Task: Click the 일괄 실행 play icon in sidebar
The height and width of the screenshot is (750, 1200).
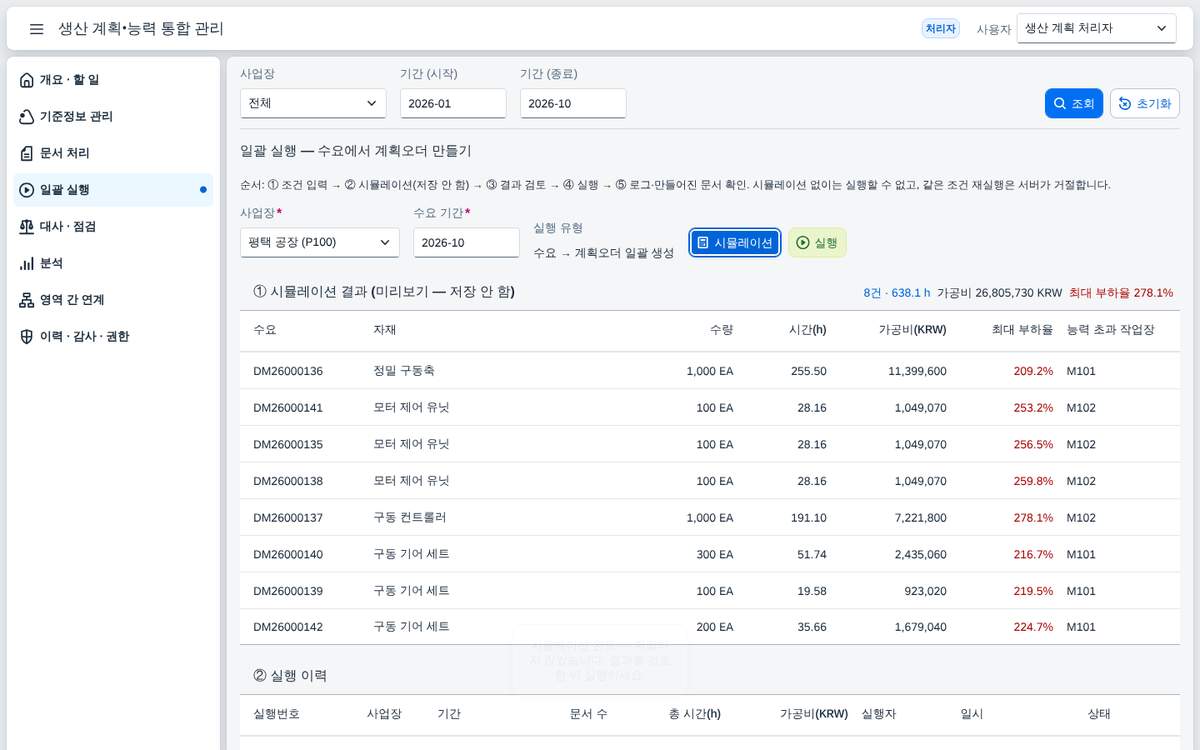Action: pos(27,190)
